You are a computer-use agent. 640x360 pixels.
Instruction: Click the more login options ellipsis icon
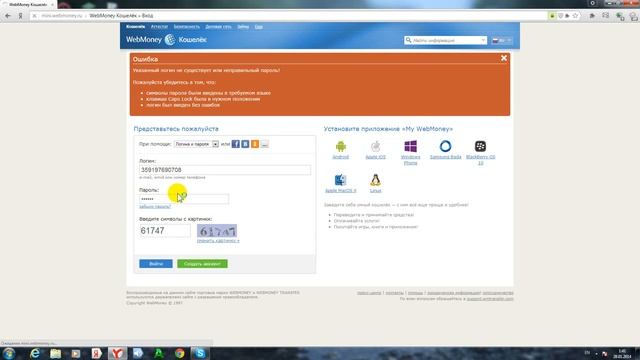265,144
